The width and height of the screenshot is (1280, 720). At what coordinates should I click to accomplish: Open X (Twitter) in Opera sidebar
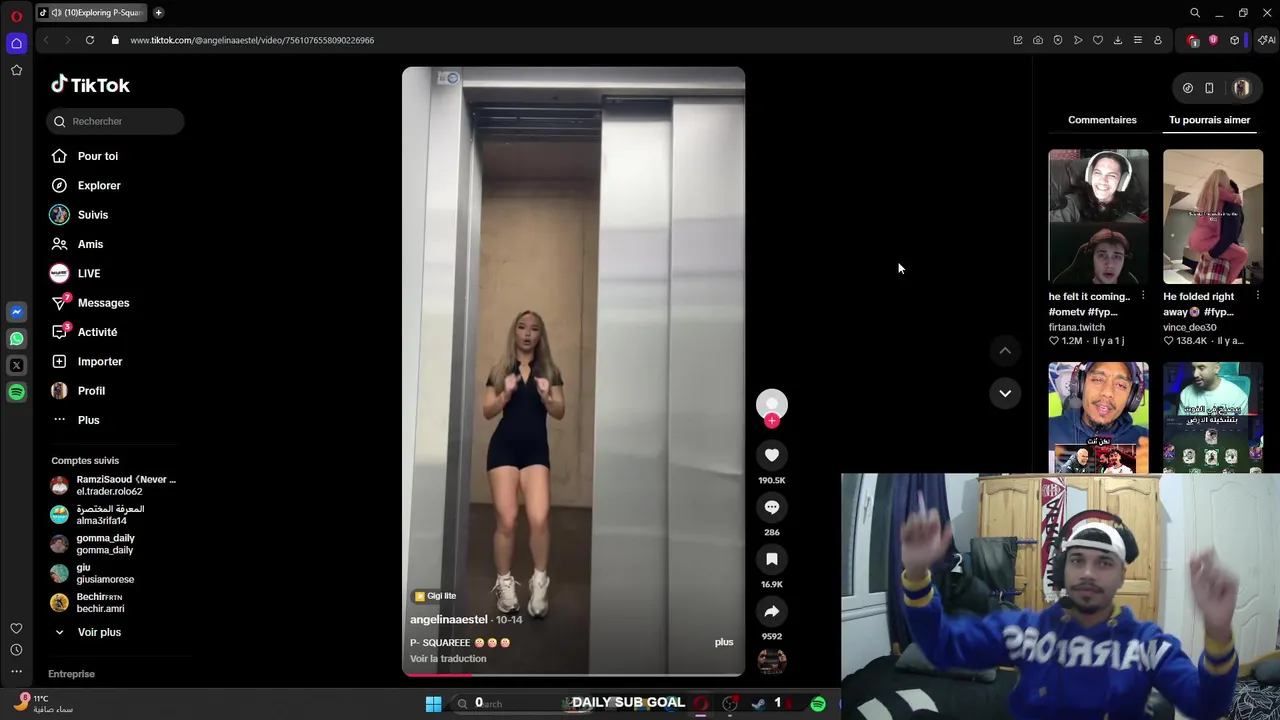[17, 366]
